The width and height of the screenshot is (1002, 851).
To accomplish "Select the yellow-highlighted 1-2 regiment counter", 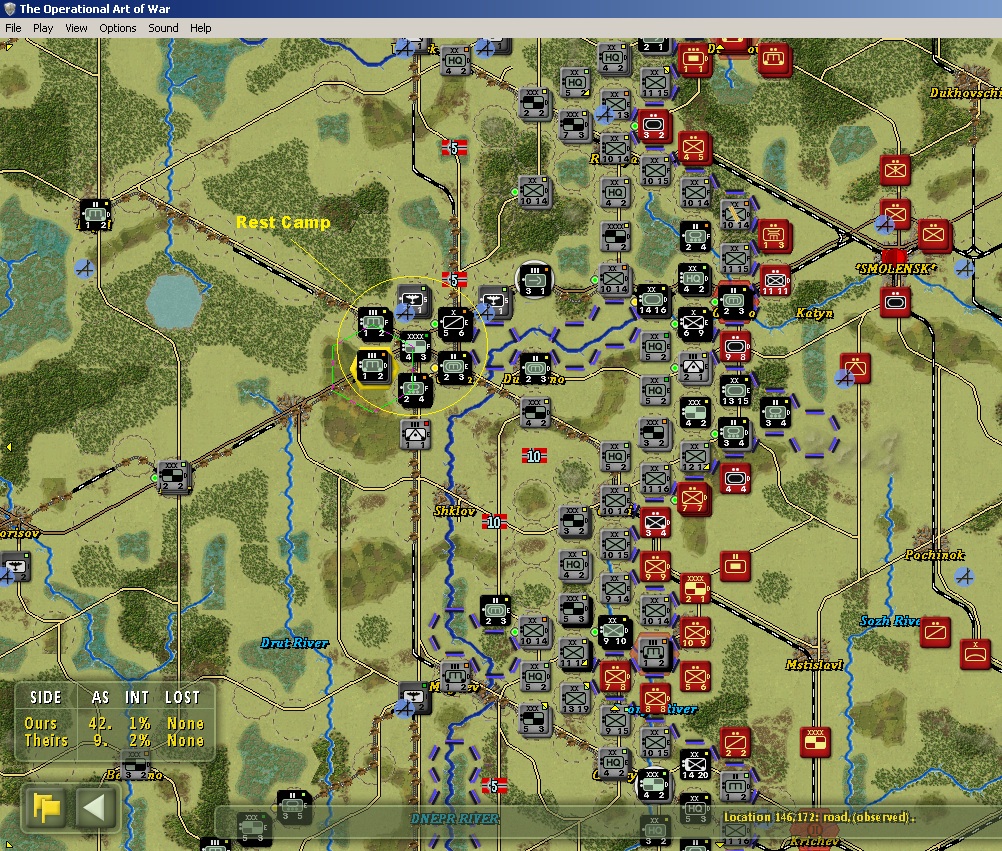I will point(372,366).
